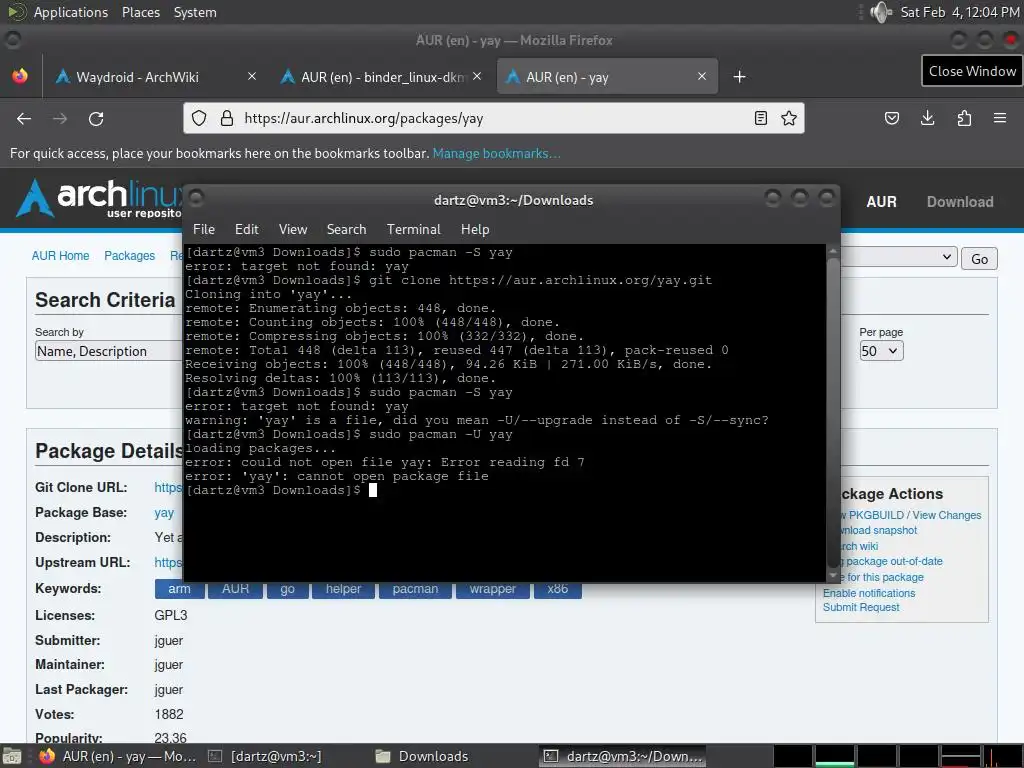Switch to Downloads taskbar file manager
Image resolution: width=1024 pixels, height=768 pixels.
click(423, 756)
